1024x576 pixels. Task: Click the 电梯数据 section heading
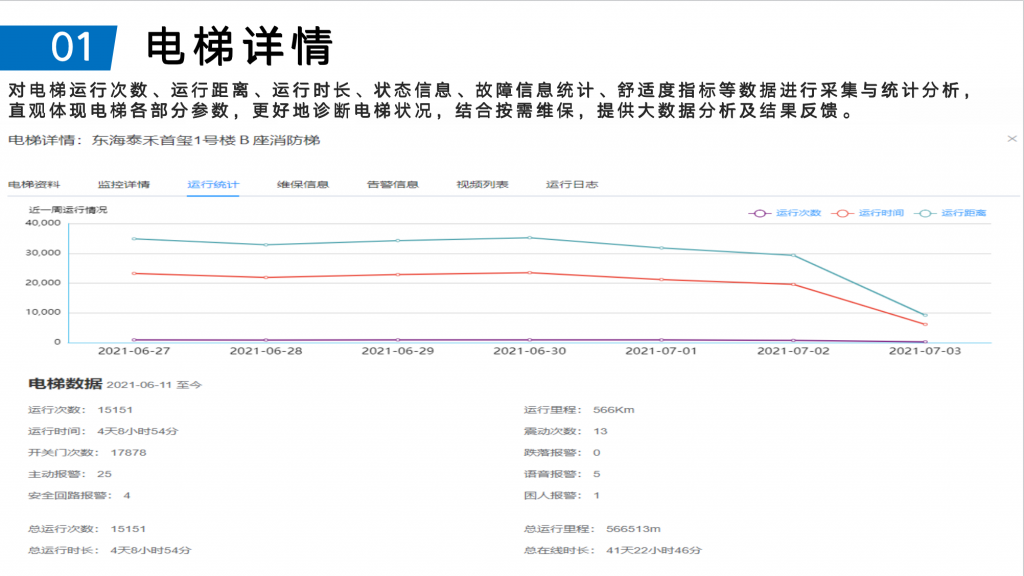(65, 383)
